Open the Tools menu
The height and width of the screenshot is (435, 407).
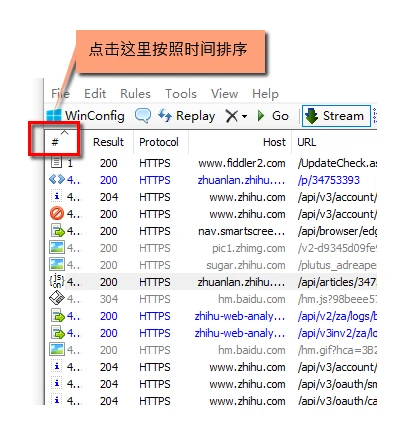pyautogui.click(x=181, y=94)
